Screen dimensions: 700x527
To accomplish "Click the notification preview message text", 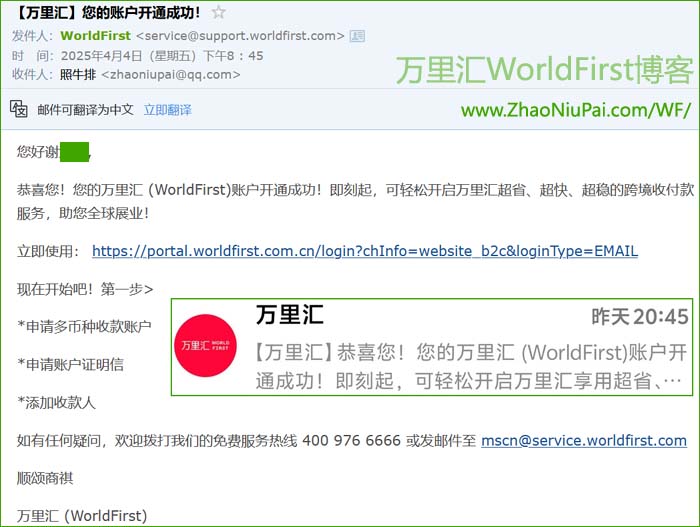I will (471, 367).
